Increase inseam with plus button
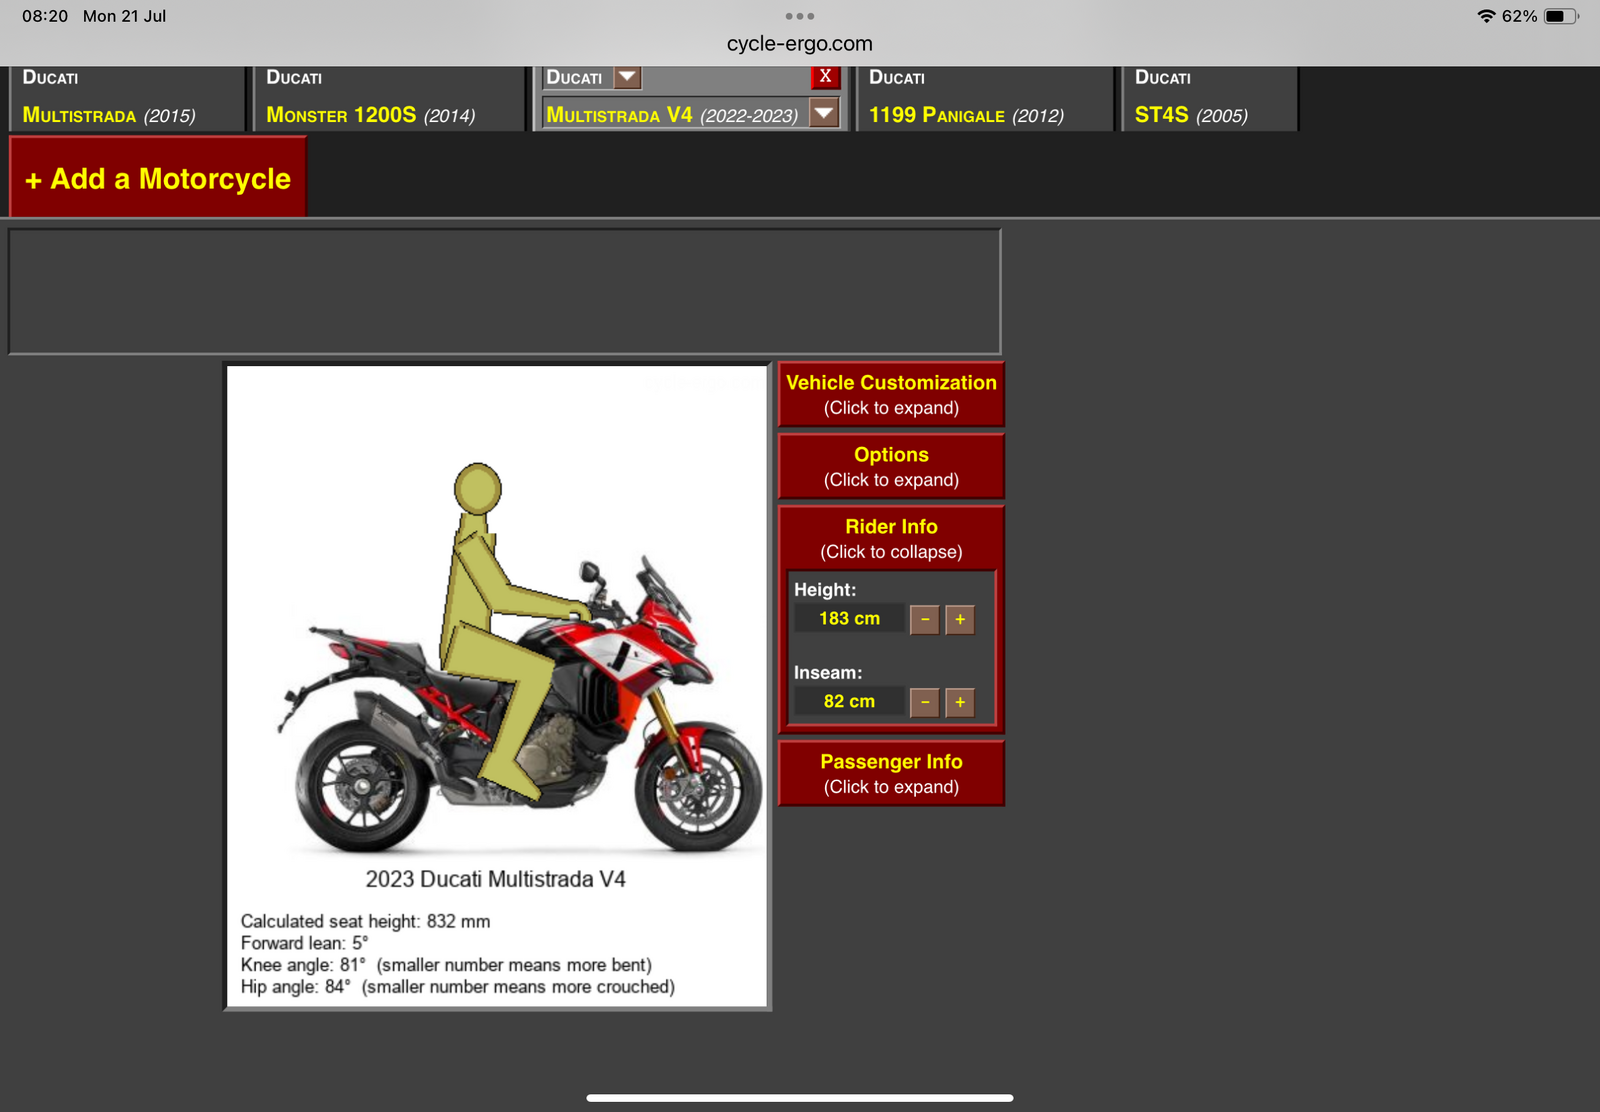This screenshot has width=1600, height=1112. point(960,703)
